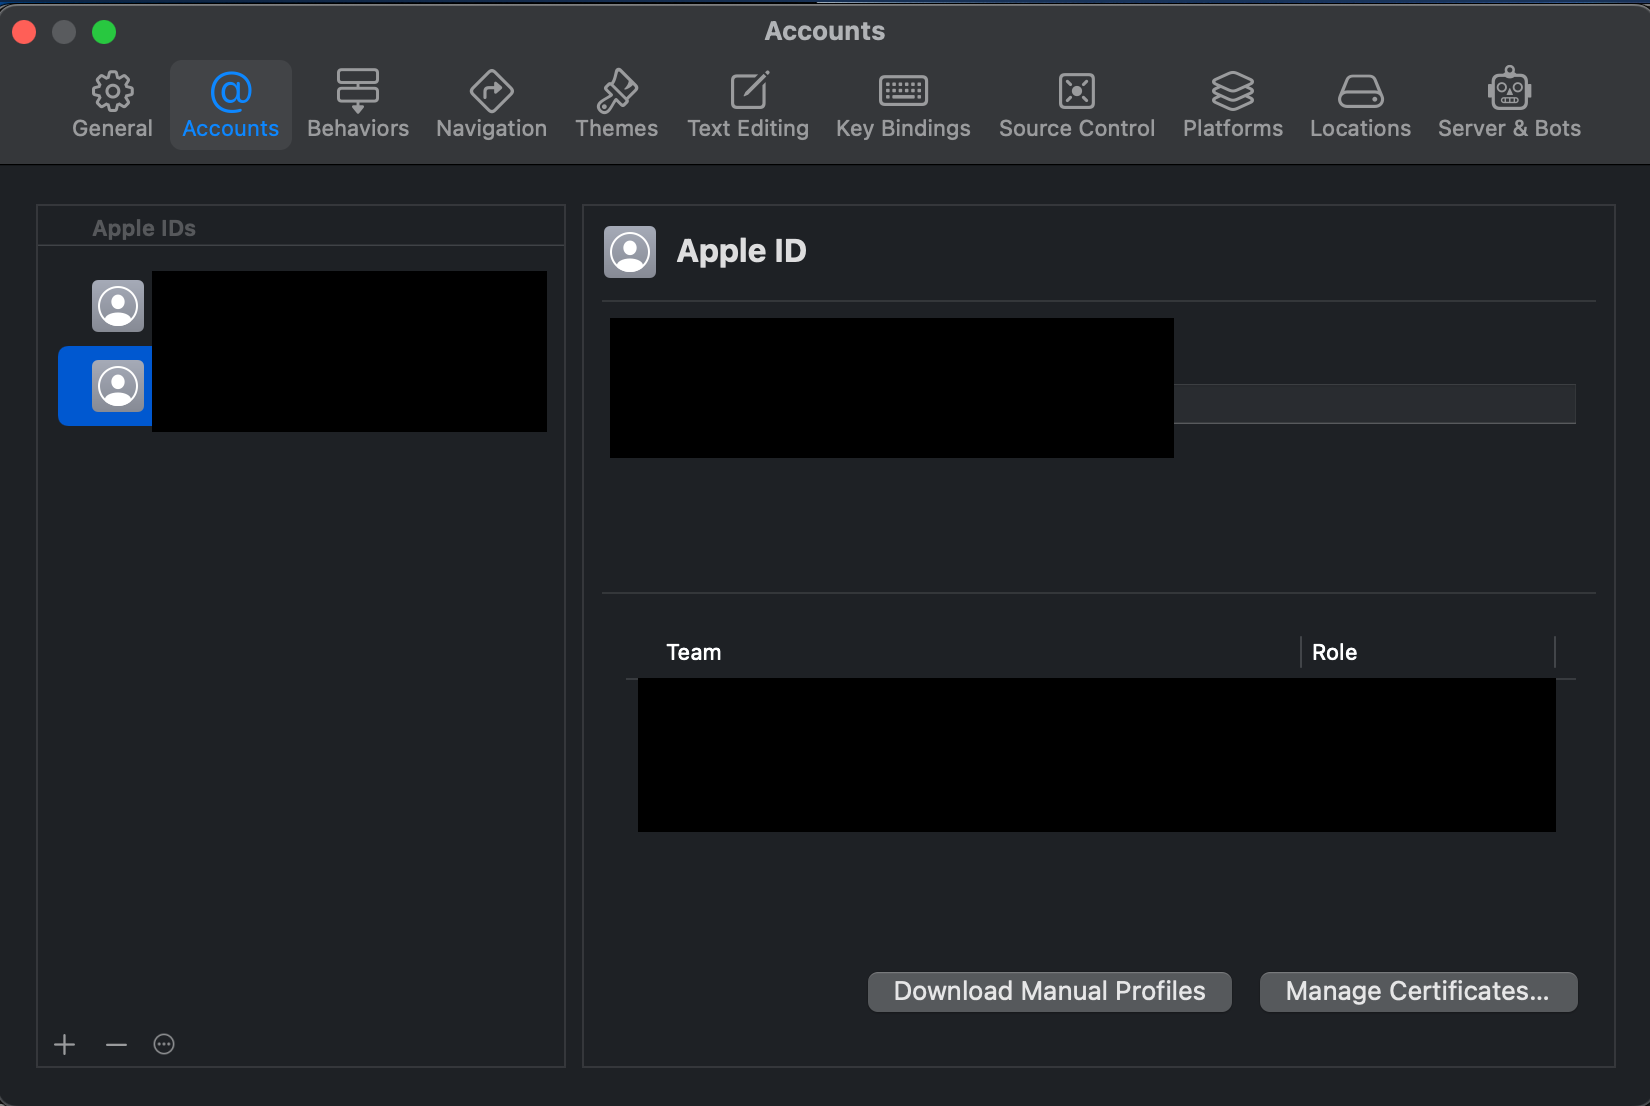Click the Role column header
Viewport: 1650px width, 1106px height.
(x=1334, y=652)
